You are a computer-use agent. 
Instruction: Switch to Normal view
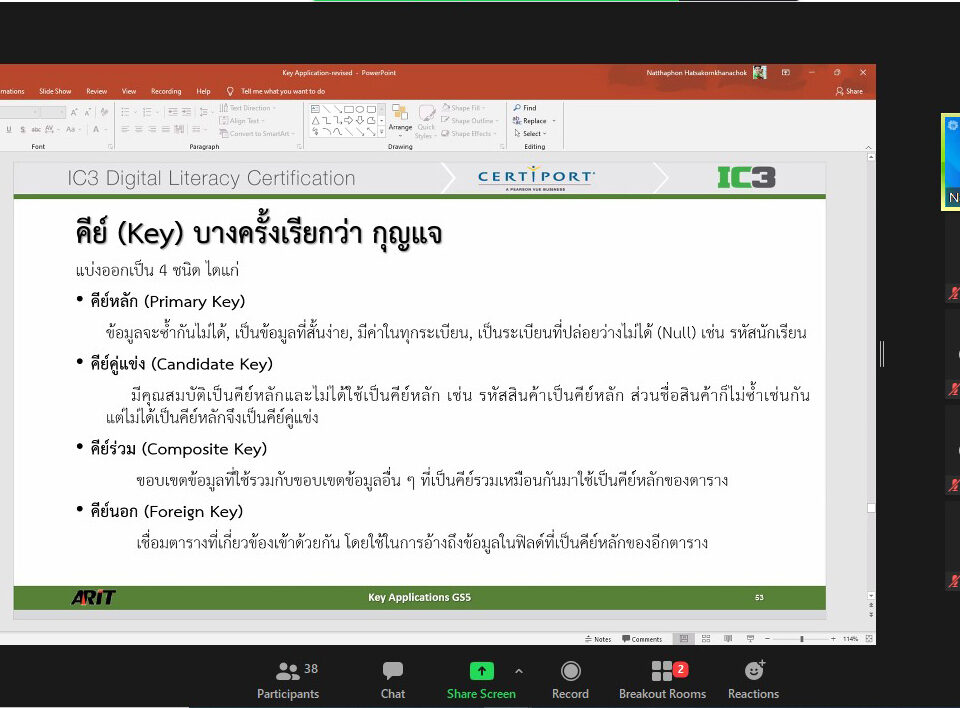(x=684, y=639)
